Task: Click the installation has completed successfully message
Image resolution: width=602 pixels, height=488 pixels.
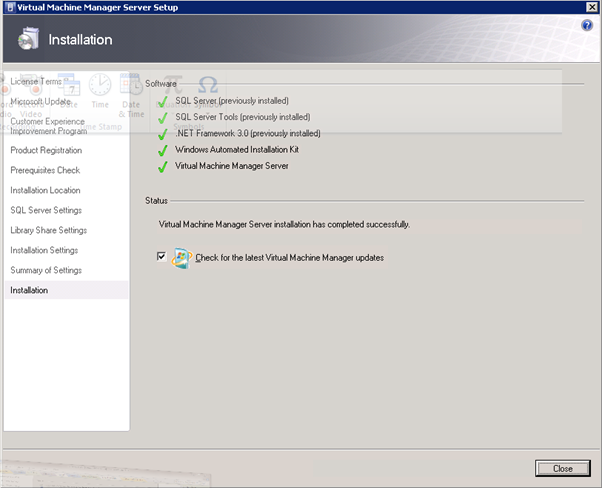Action: pos(284,224)
